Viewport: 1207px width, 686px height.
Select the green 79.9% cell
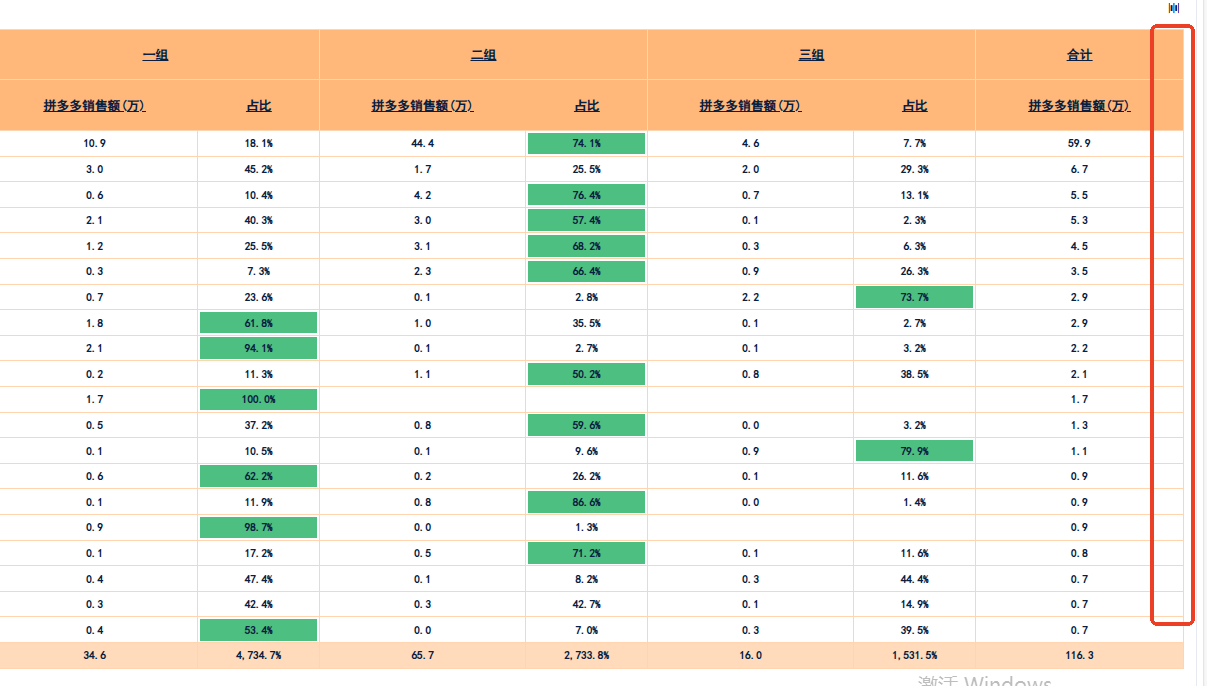pyautogui.click(x=914, y=451)
